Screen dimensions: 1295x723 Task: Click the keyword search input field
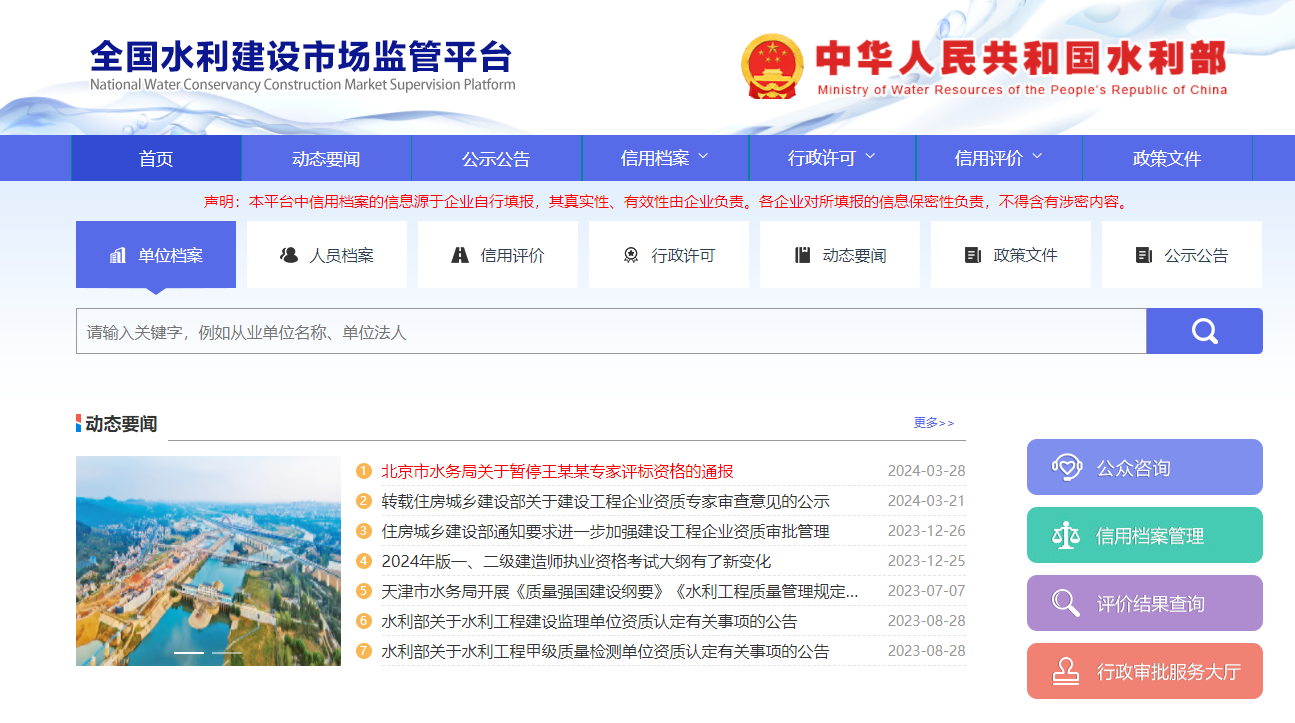tap(610, 331)
